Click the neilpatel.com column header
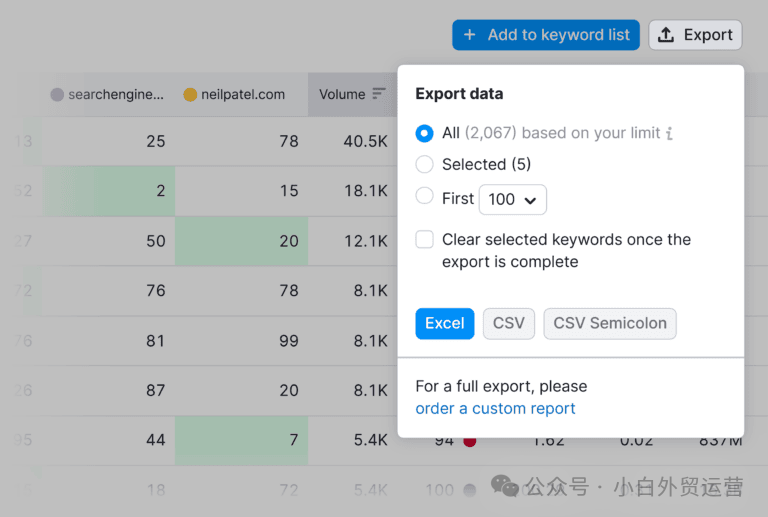The width and height of the screenshot is (768, 517). pos(241,94)
